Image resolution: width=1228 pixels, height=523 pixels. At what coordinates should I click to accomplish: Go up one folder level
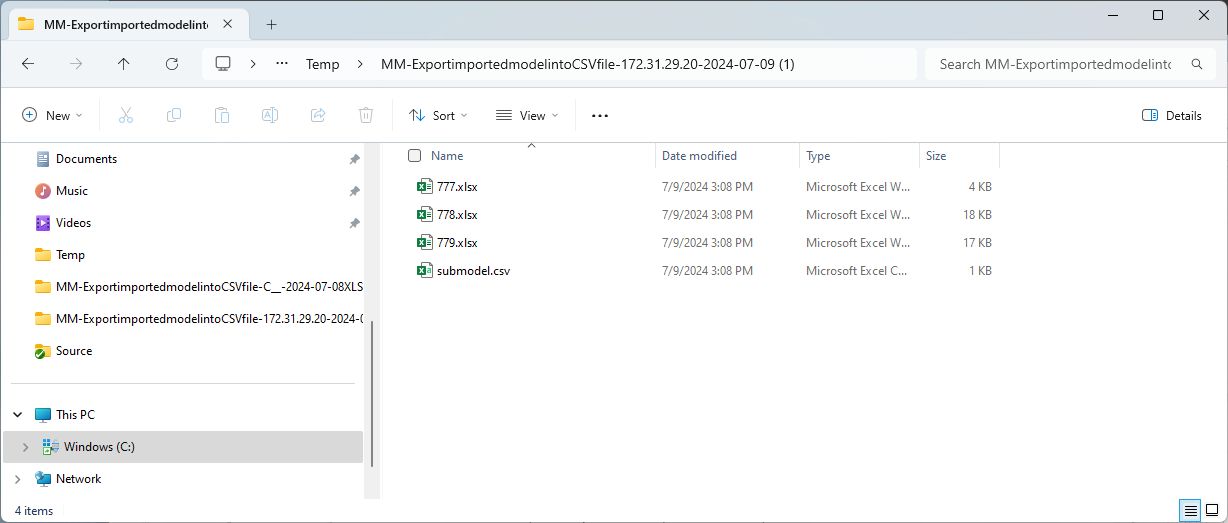click(x=124, y=64)
